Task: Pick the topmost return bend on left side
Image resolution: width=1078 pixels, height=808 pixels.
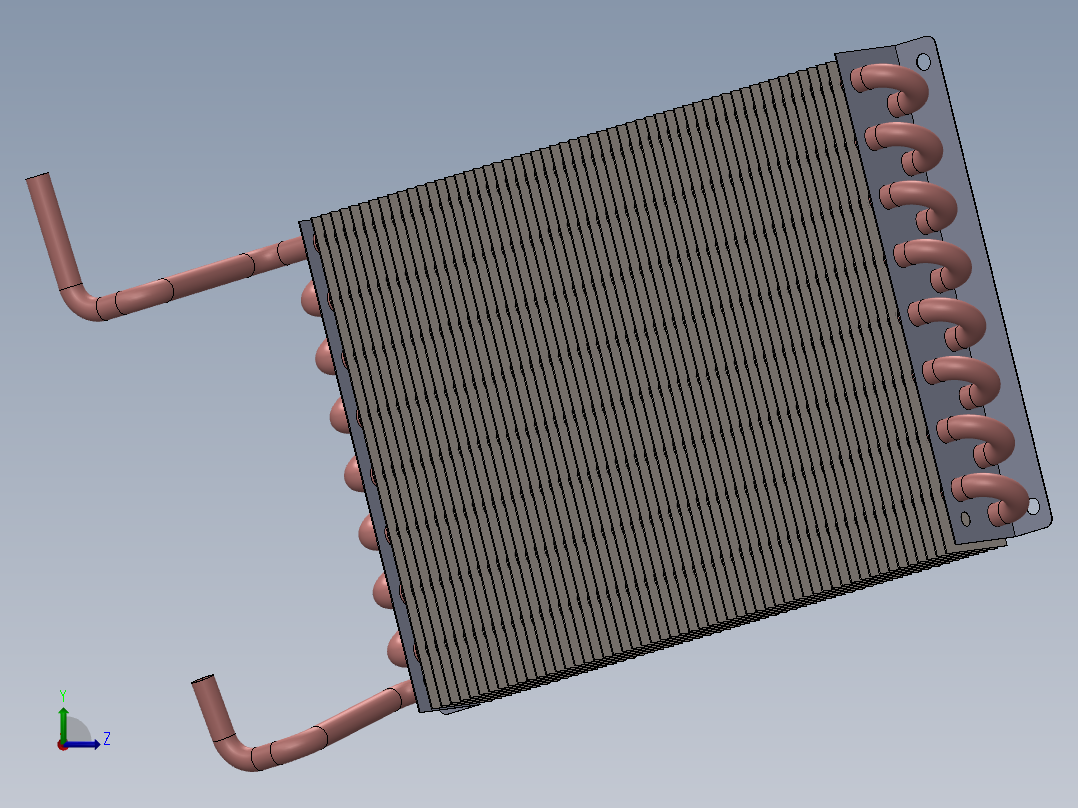Action: coord(311,299)
